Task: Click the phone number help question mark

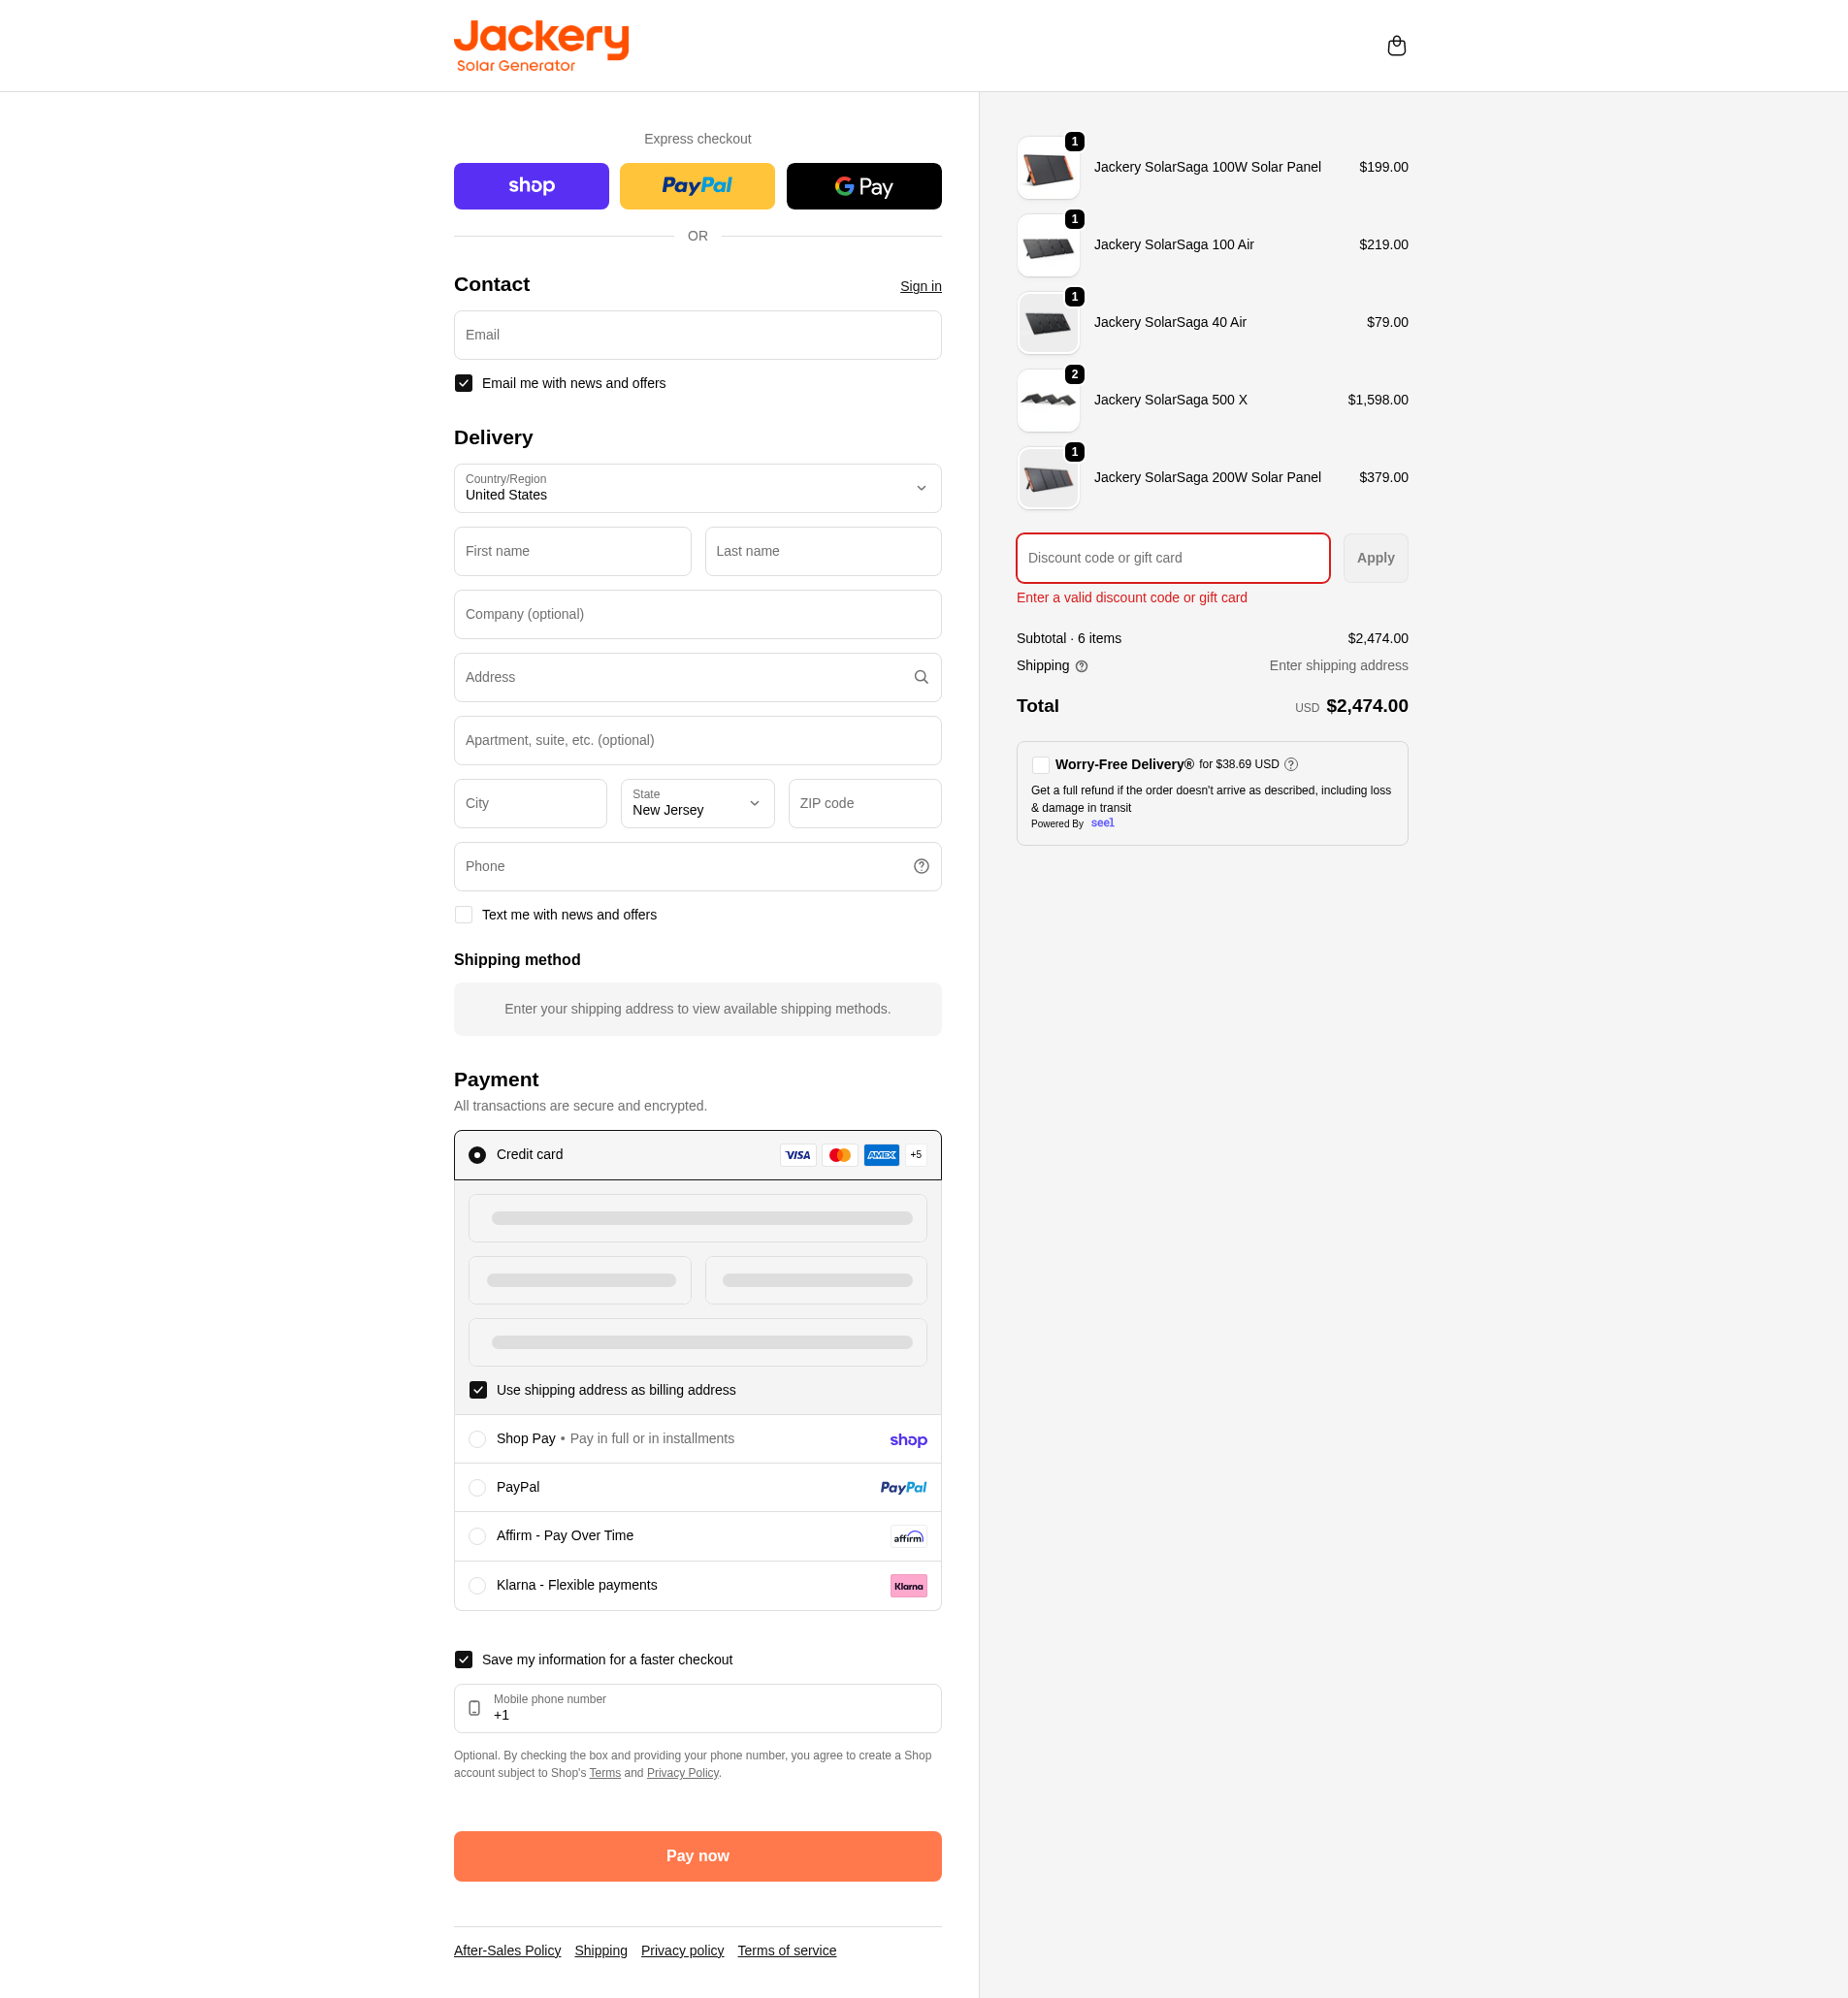Action: pos(920,866)
